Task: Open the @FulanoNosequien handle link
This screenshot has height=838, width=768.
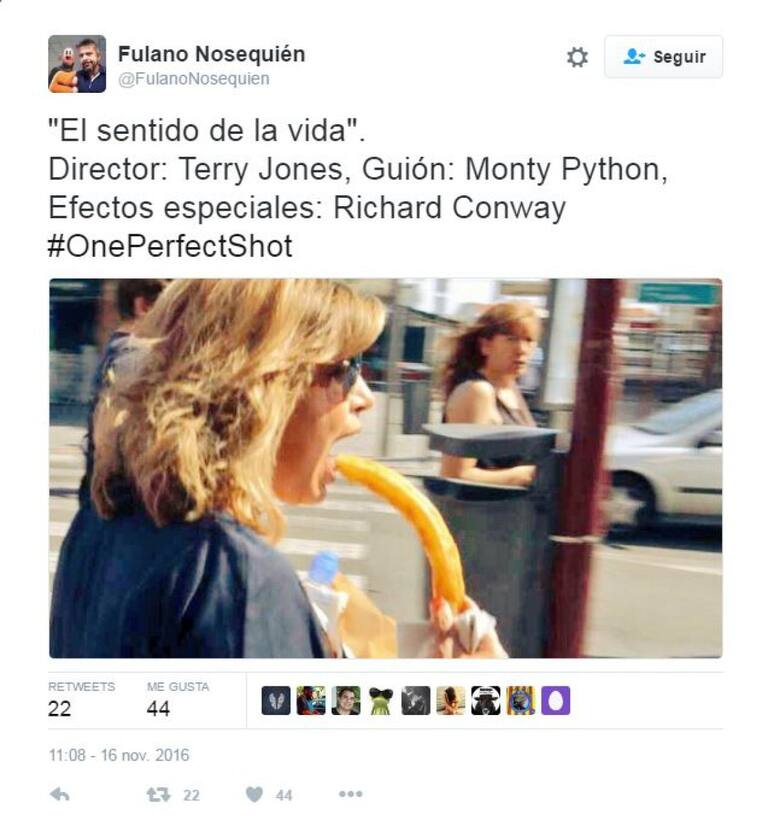Action: coord(194,79)
